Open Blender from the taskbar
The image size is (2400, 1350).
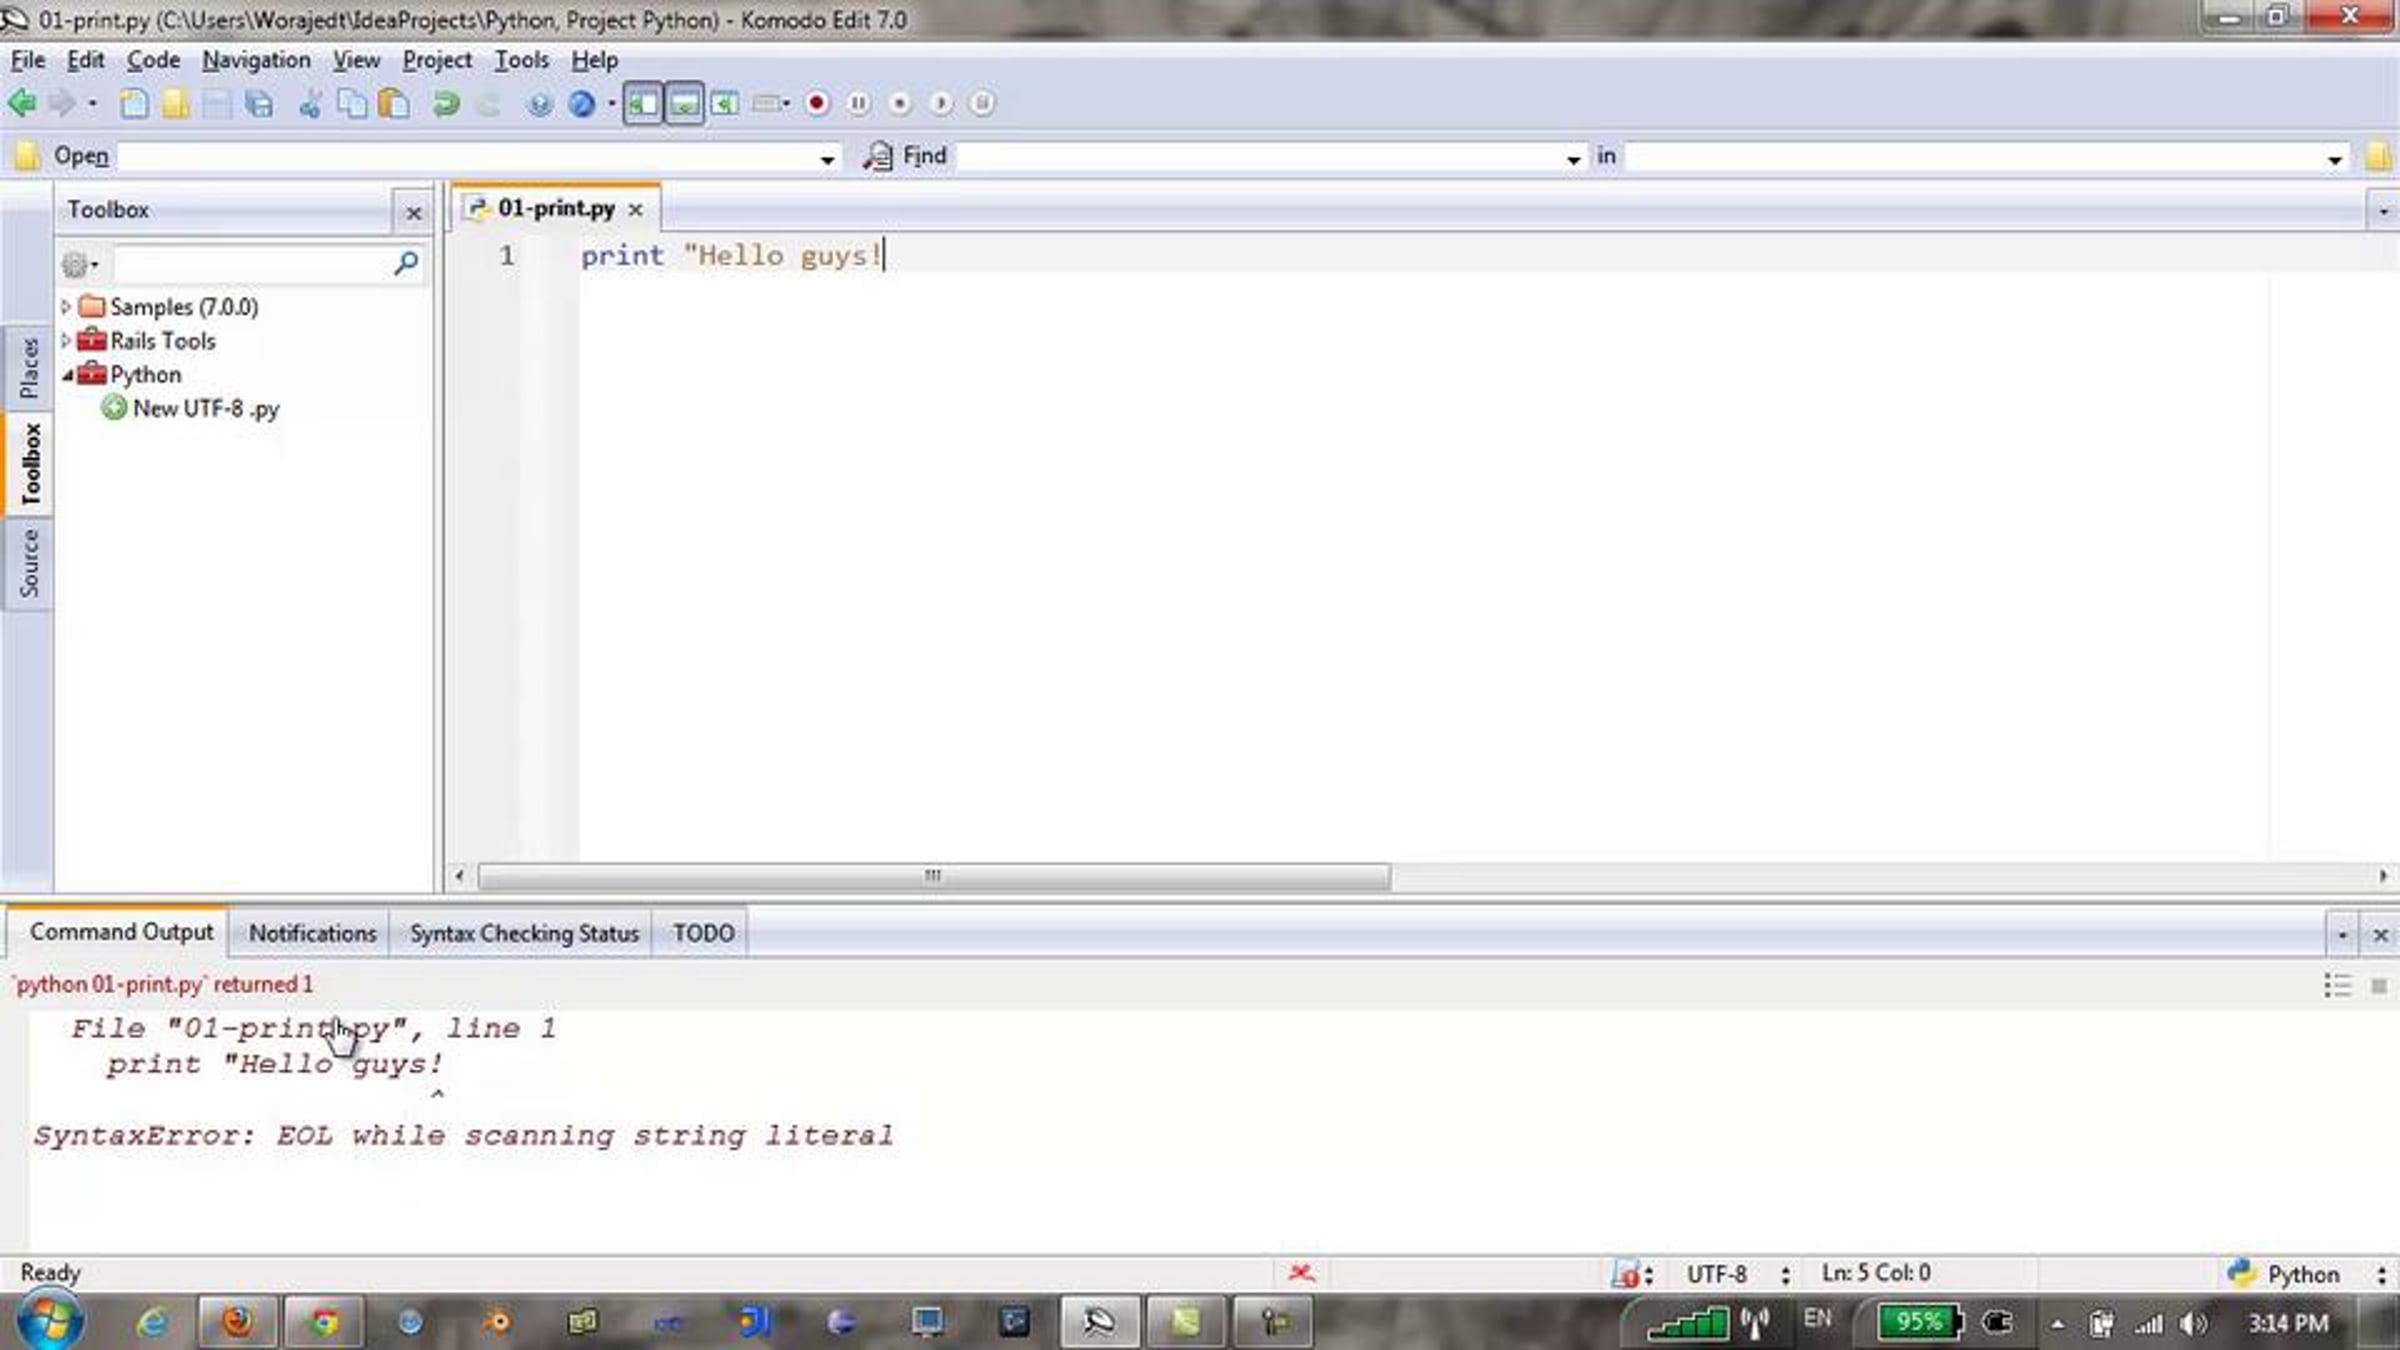click(496, 1322)
